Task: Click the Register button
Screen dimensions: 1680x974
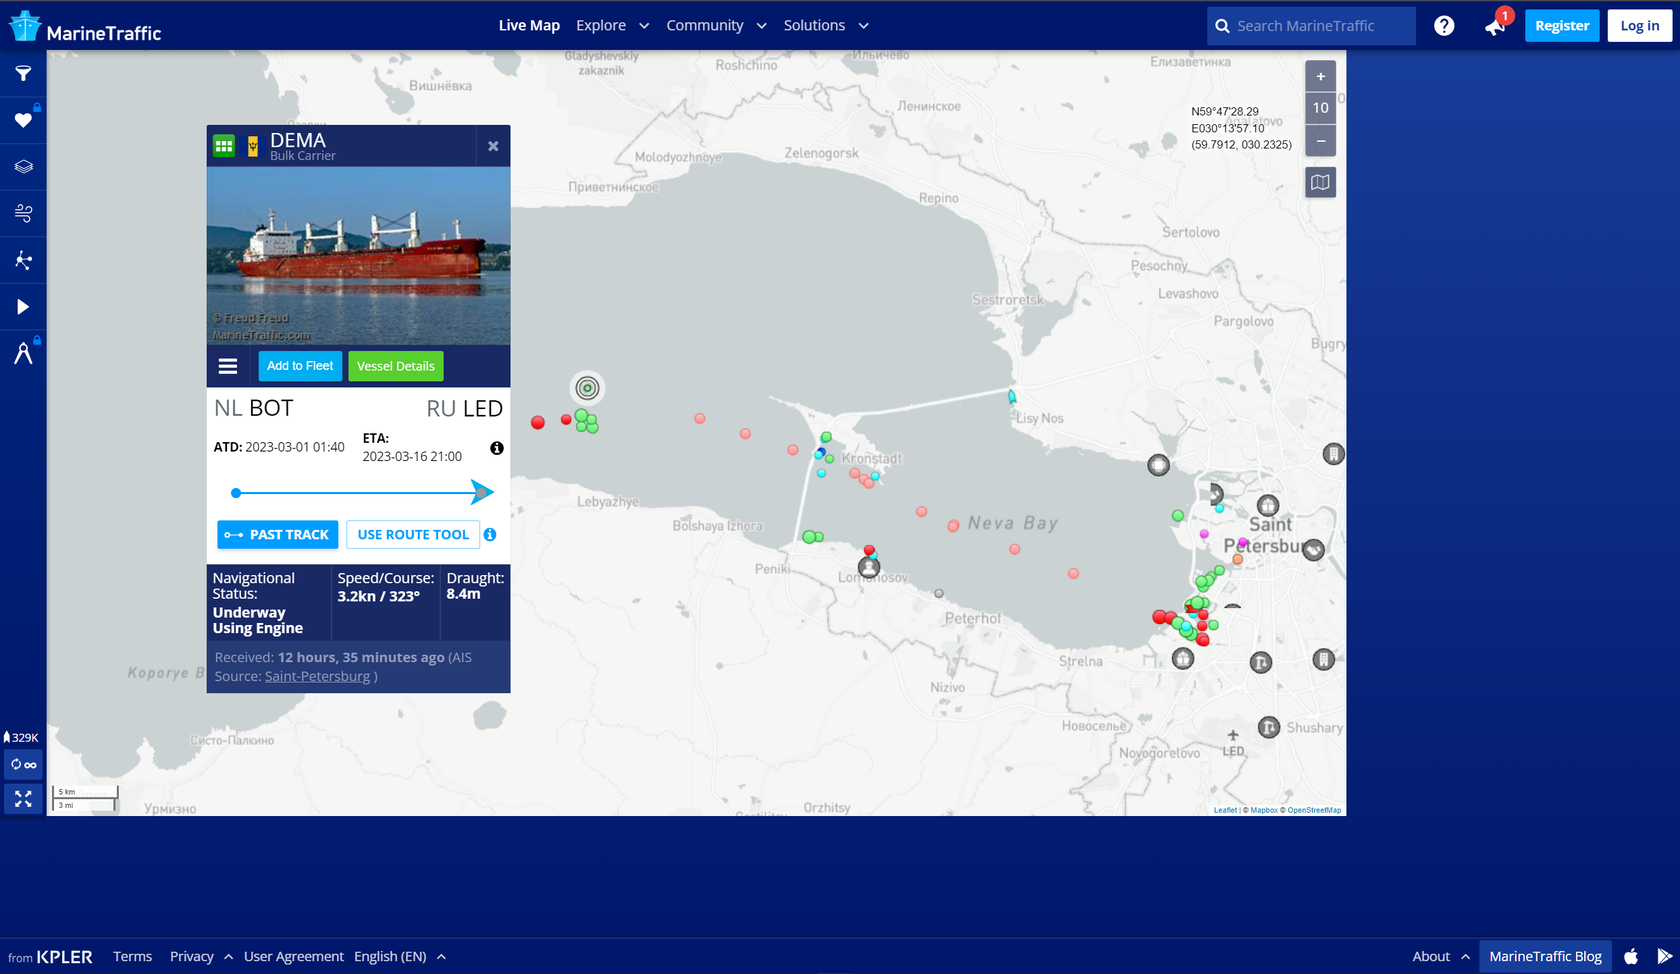Action: point(1562,26)
